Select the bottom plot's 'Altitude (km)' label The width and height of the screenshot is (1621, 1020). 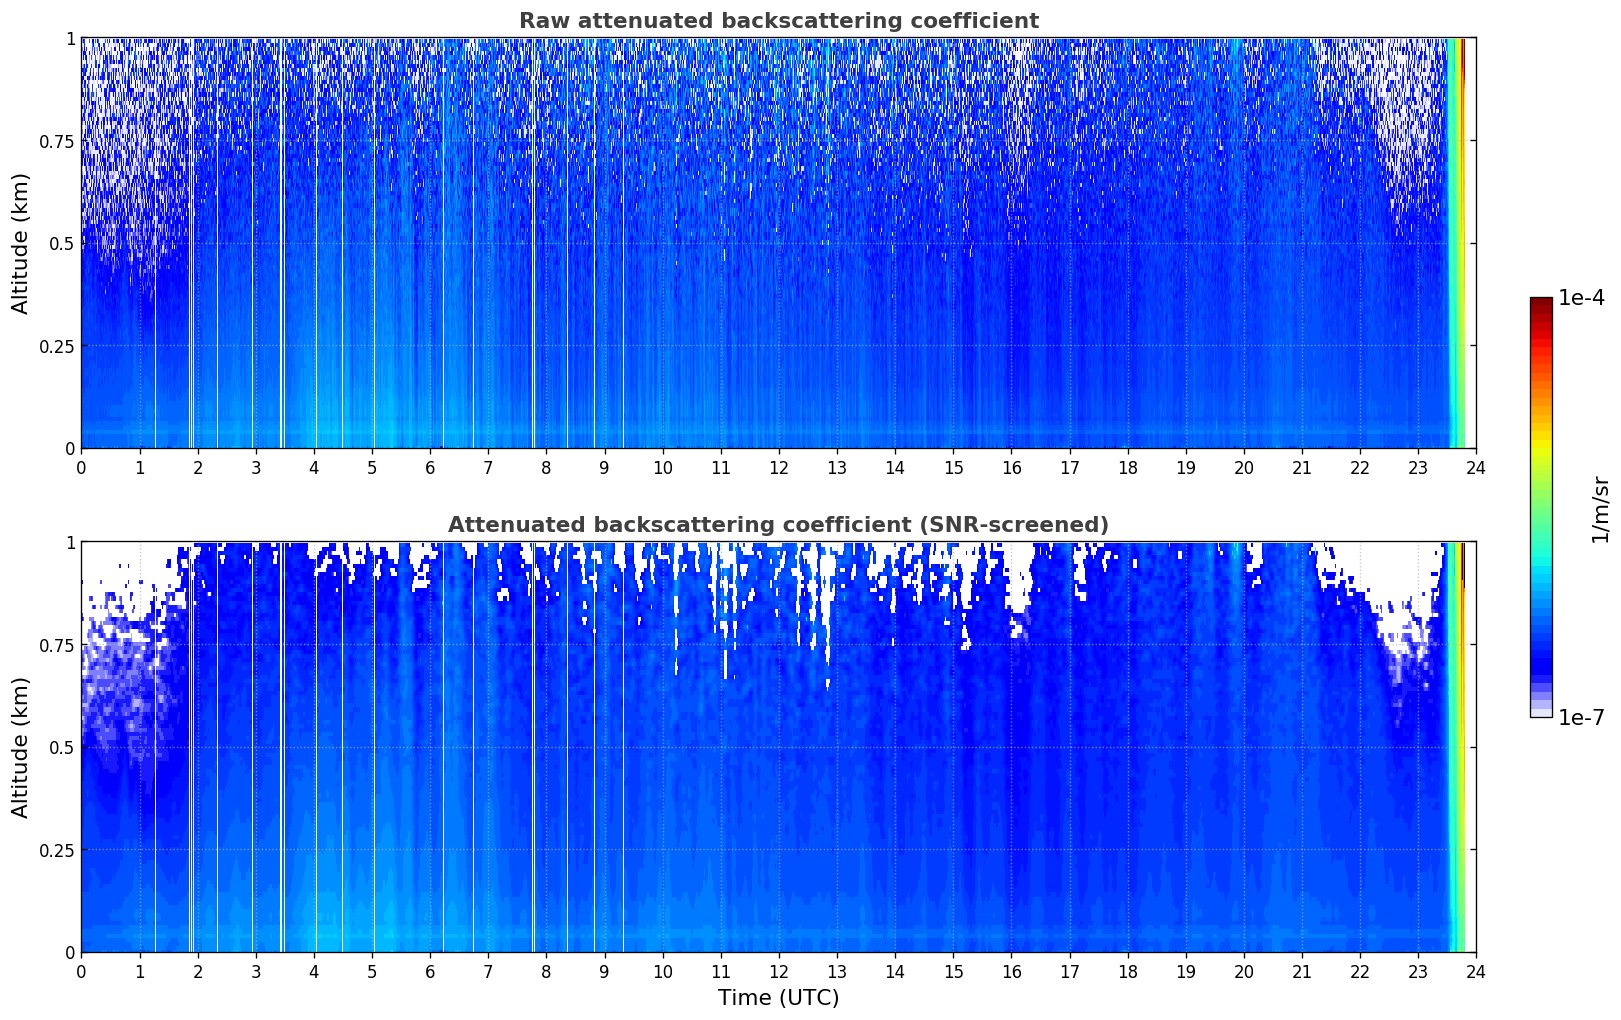point(21,747)
